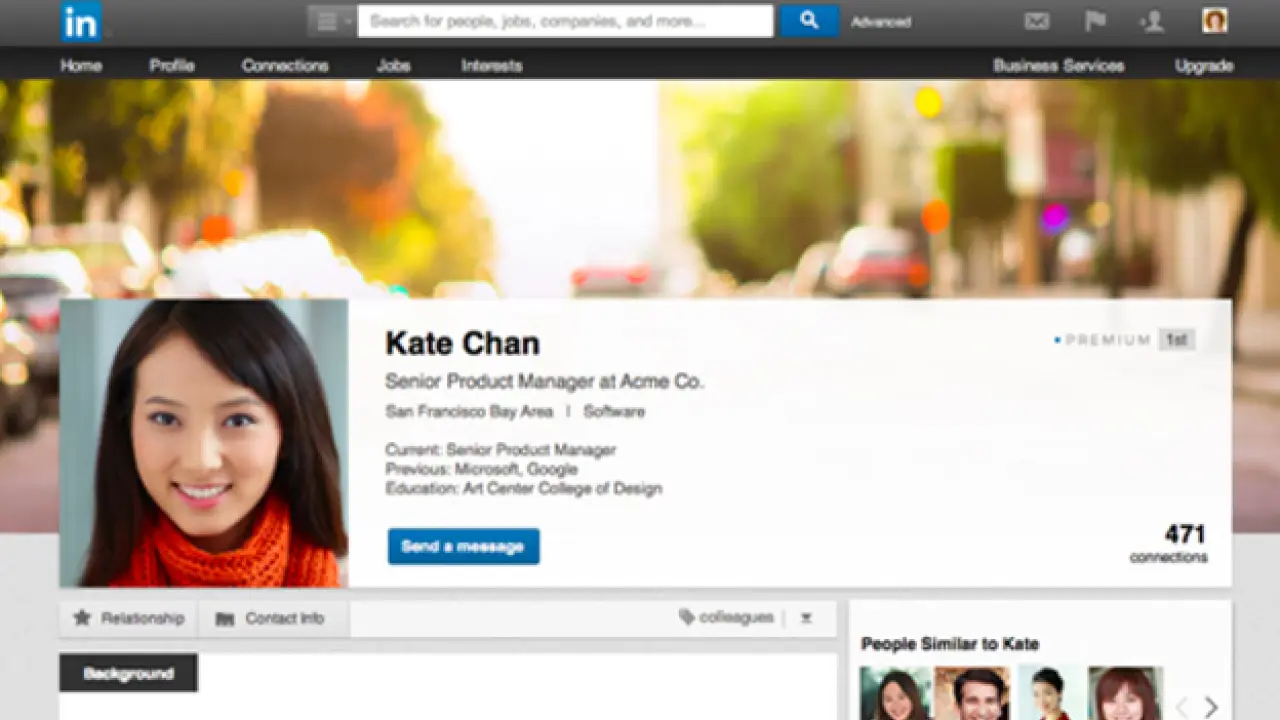Open the Jobs menu item

(x=393, y=65)
